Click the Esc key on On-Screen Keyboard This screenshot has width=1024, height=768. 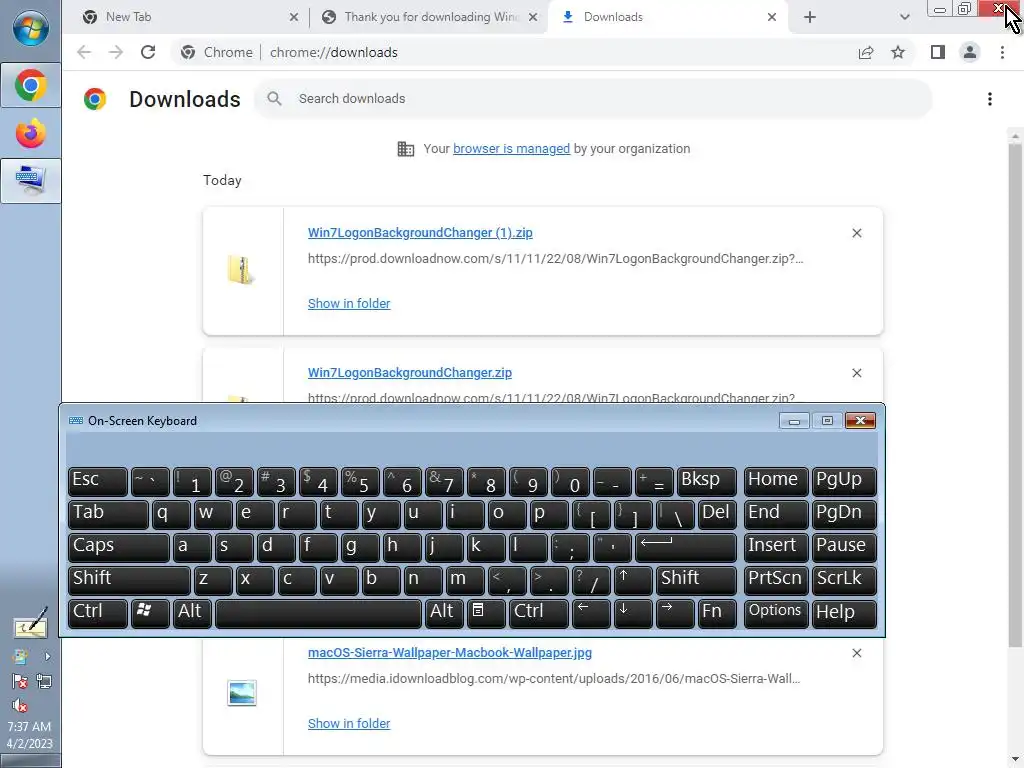point(98,481)
